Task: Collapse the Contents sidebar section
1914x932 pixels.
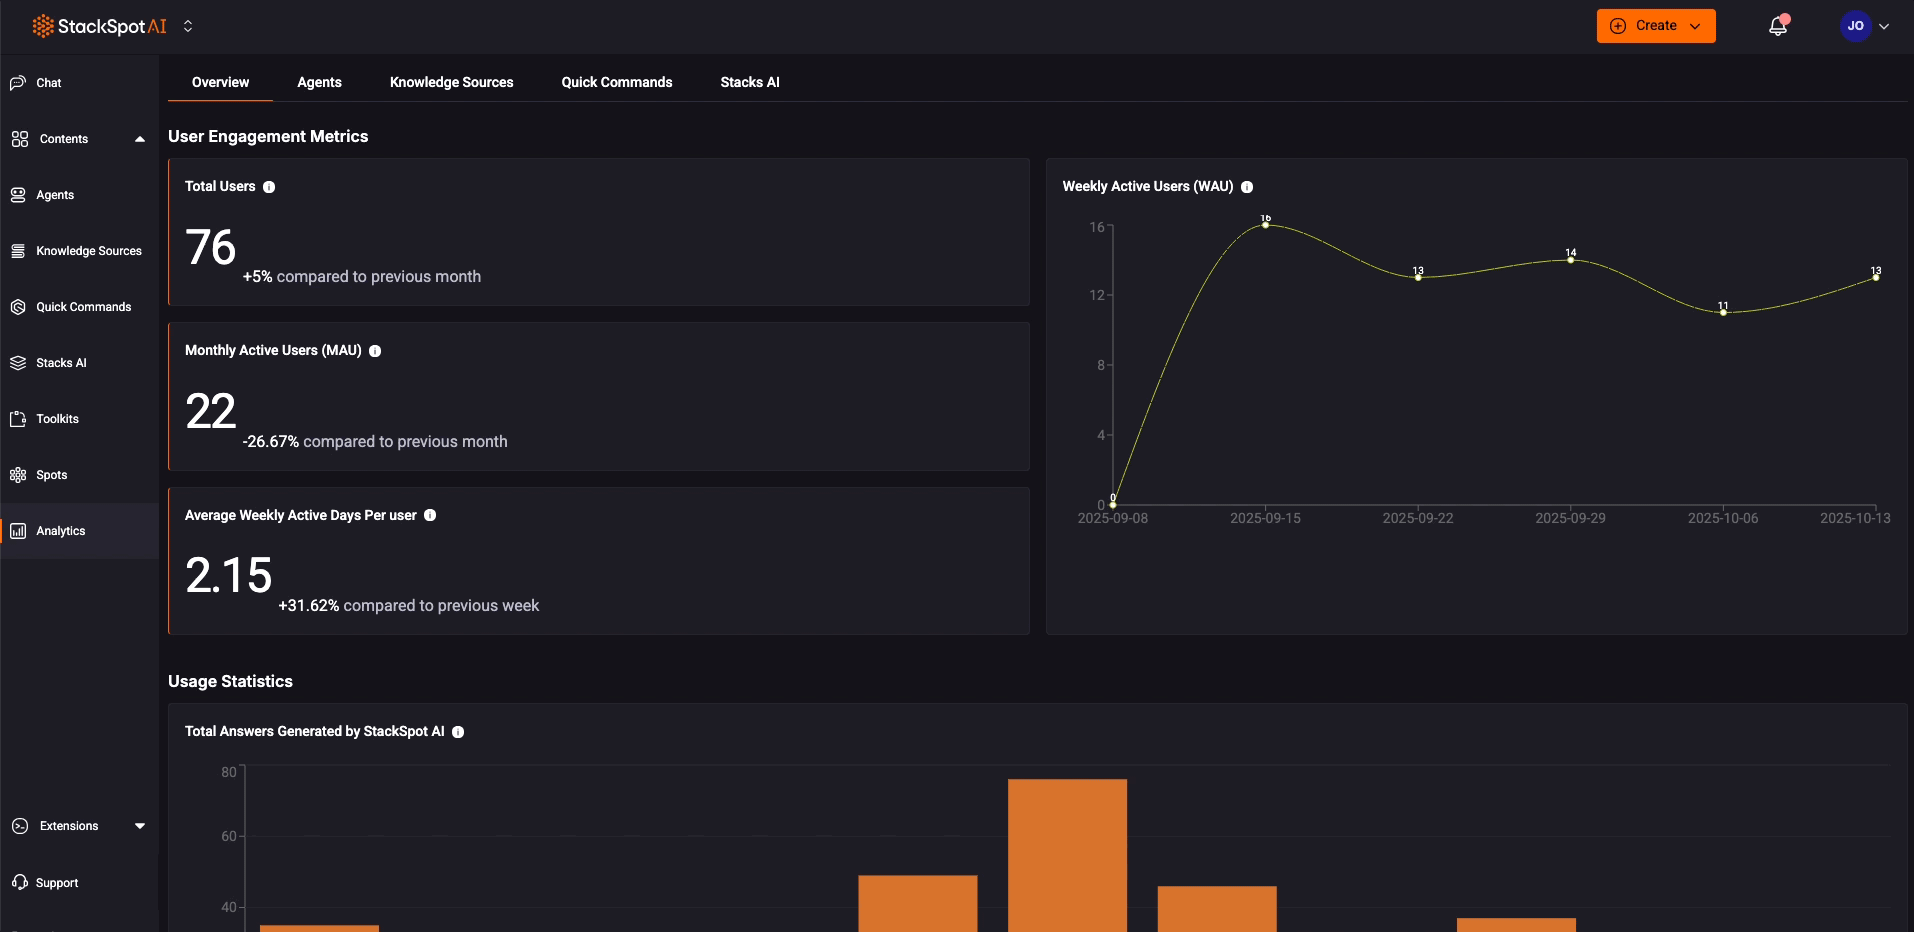Action: click(139, 139)
